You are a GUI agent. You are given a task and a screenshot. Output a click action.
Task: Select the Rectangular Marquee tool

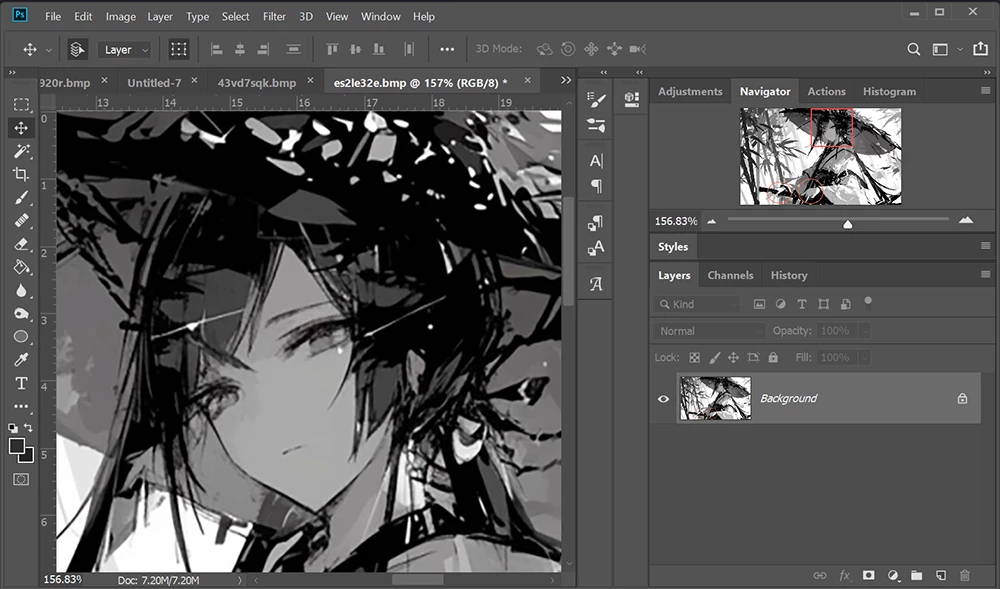pos(21,104)
